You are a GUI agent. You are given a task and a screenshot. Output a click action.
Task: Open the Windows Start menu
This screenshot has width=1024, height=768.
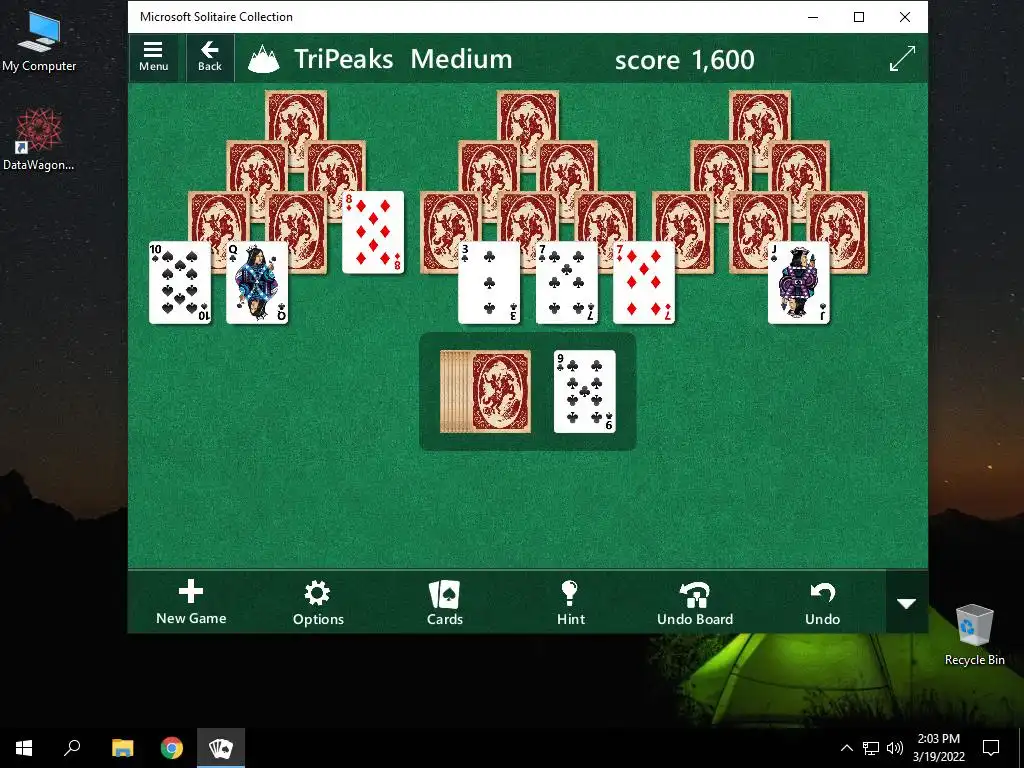[x=24, y=748]
